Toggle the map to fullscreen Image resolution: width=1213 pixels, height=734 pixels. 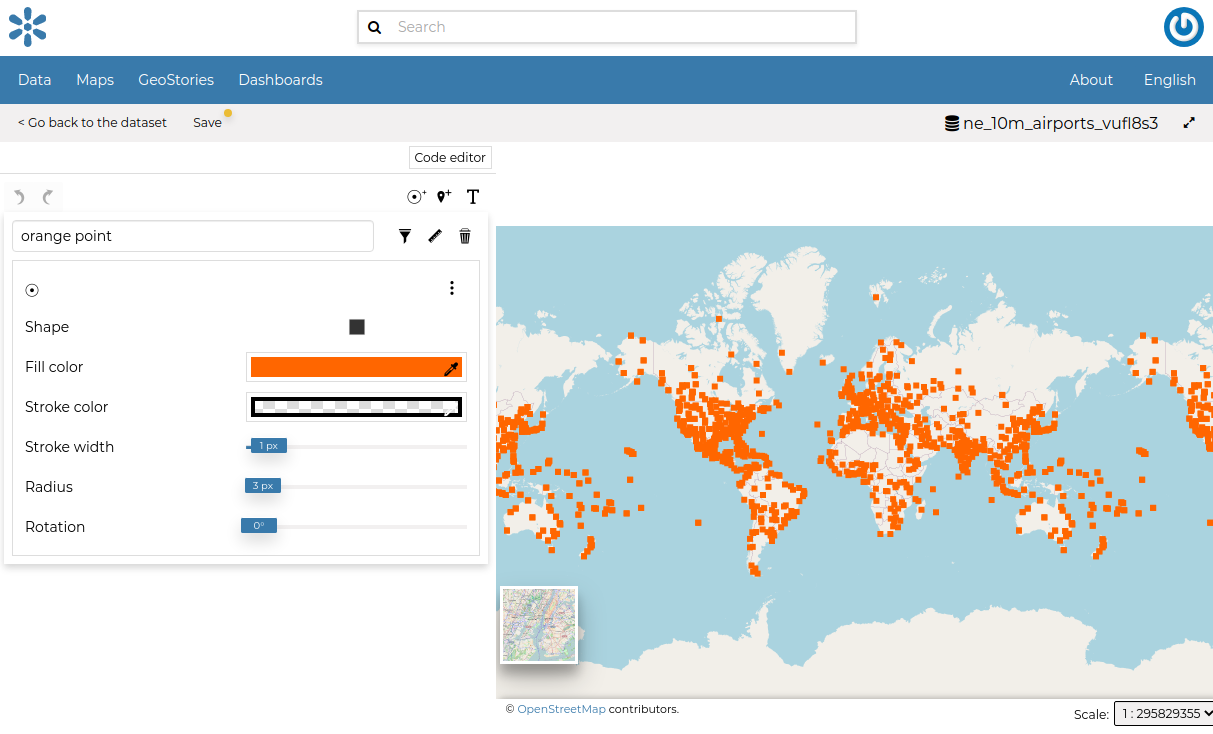click(1189, 123)
